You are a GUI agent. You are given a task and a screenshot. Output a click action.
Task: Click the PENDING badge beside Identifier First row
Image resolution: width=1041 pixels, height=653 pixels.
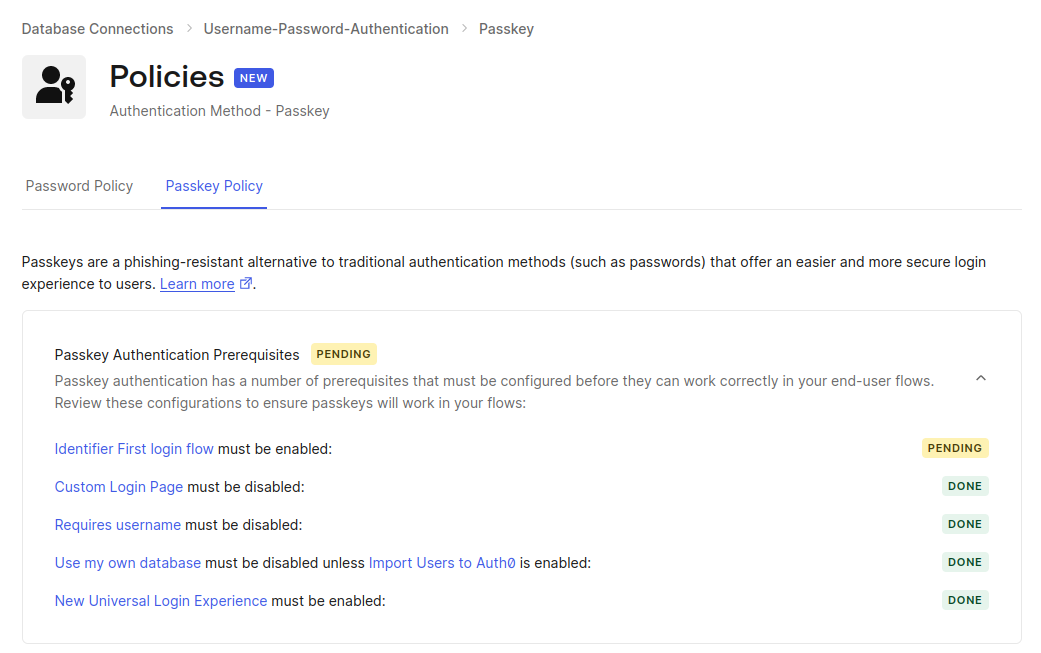click(954, 448)
